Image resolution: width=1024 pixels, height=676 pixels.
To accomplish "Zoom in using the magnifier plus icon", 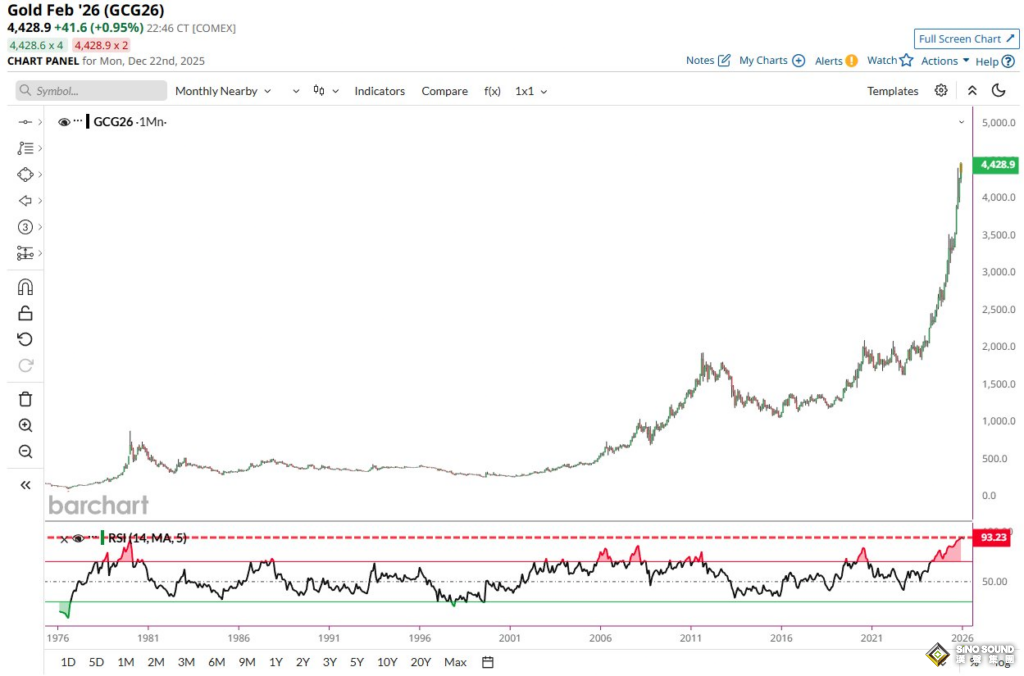I will [26, 425].
